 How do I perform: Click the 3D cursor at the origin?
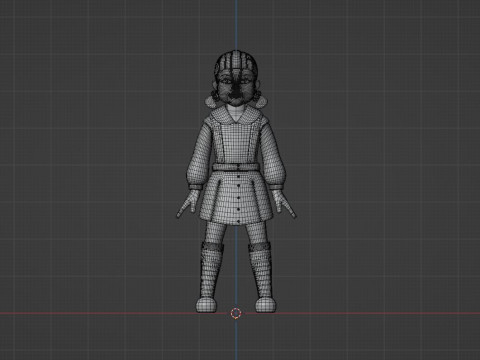tap(236, 313)
